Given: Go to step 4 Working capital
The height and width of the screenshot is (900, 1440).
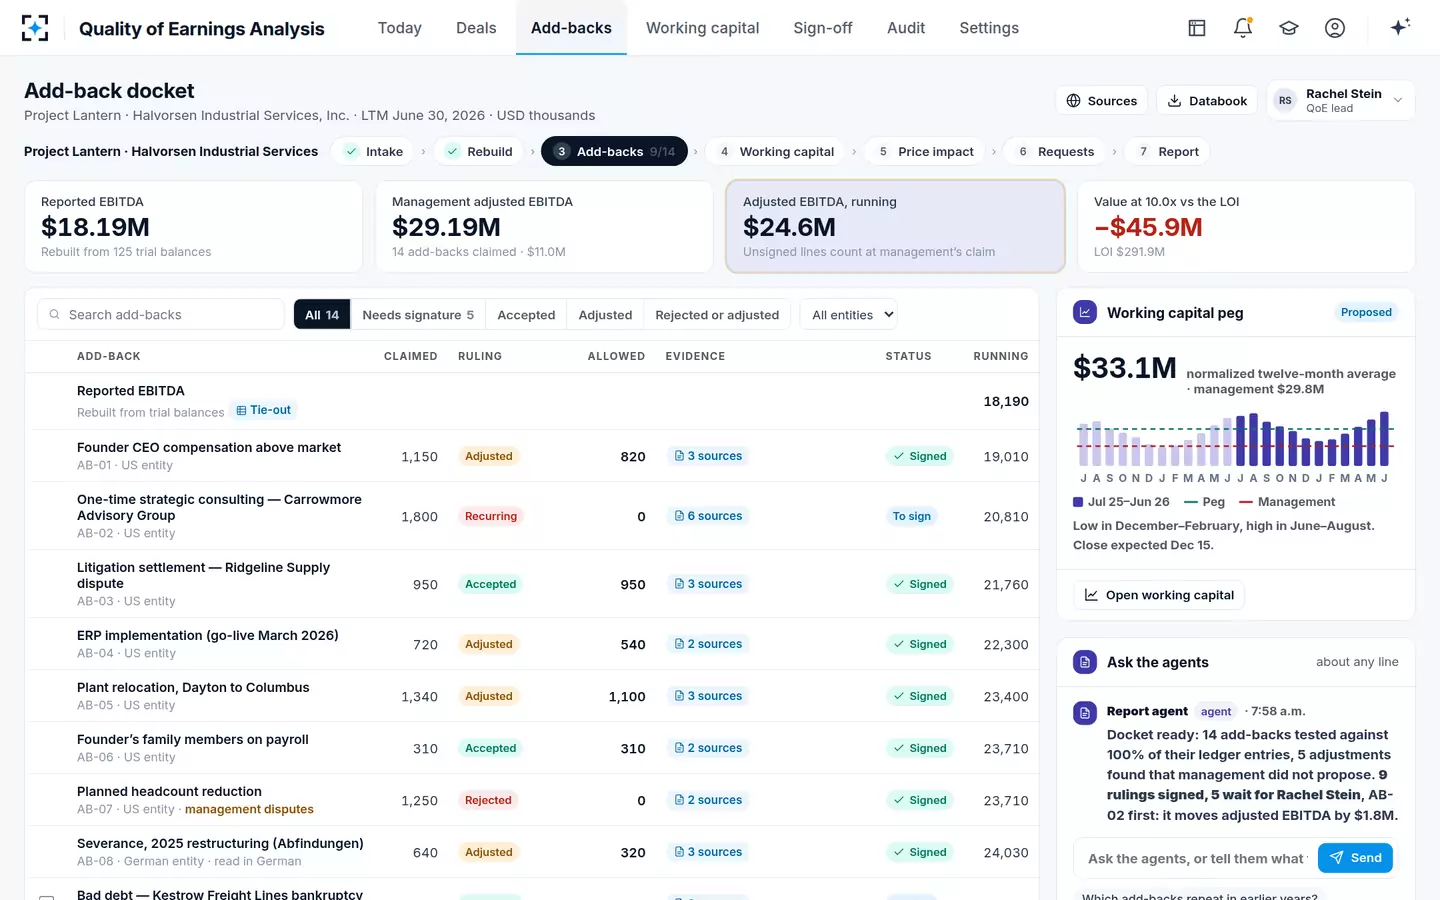Looking at the screenshot, I should 777,151.
